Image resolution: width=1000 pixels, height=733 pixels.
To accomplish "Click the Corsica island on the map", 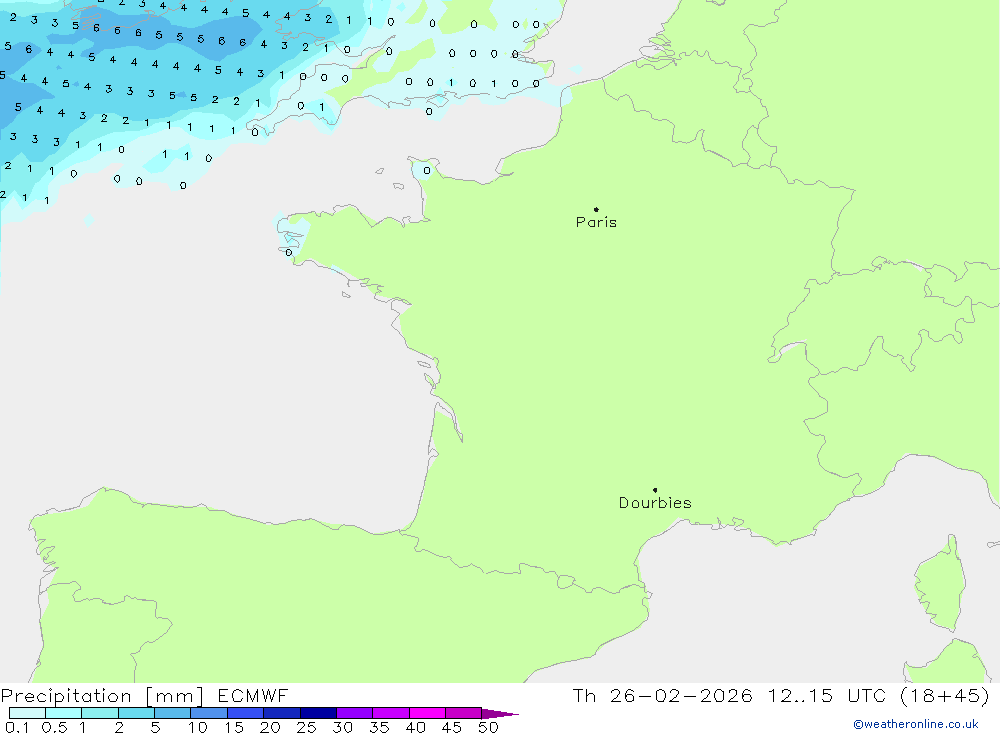I will click(x=940, y=584).
